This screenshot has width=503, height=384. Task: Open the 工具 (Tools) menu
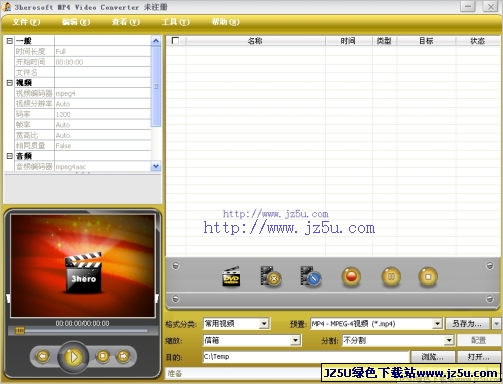176,22
